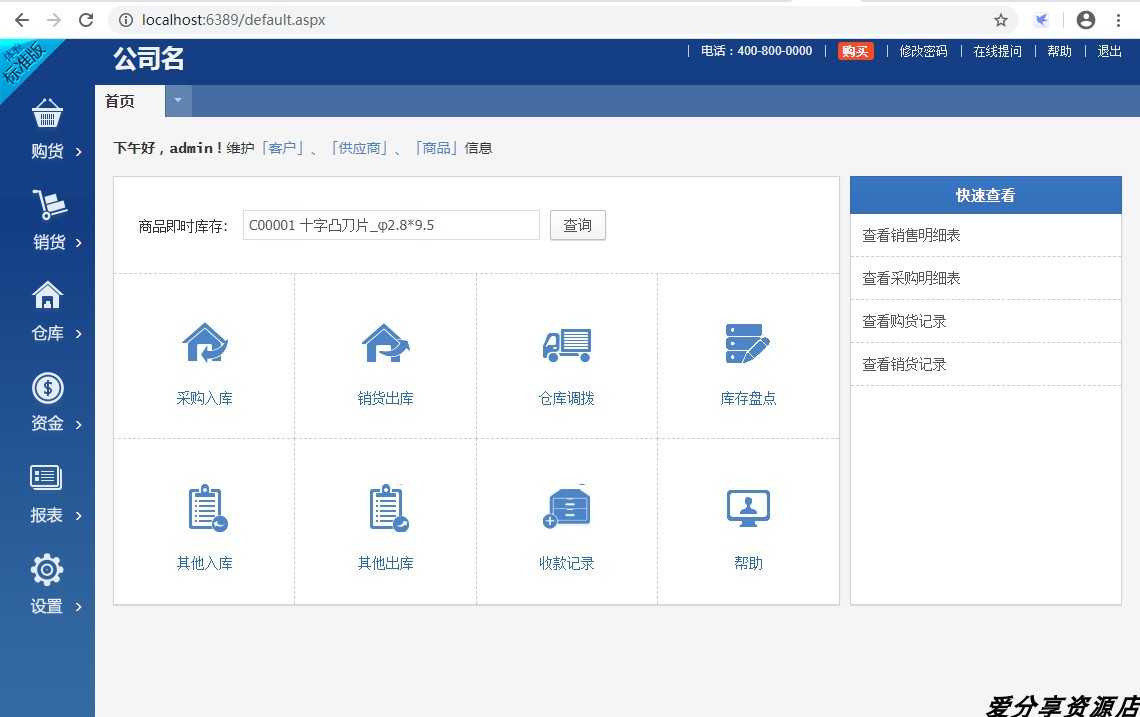1140x717 pixels.
Task: Click the 仓库调拨 label text
Action: 566,398
